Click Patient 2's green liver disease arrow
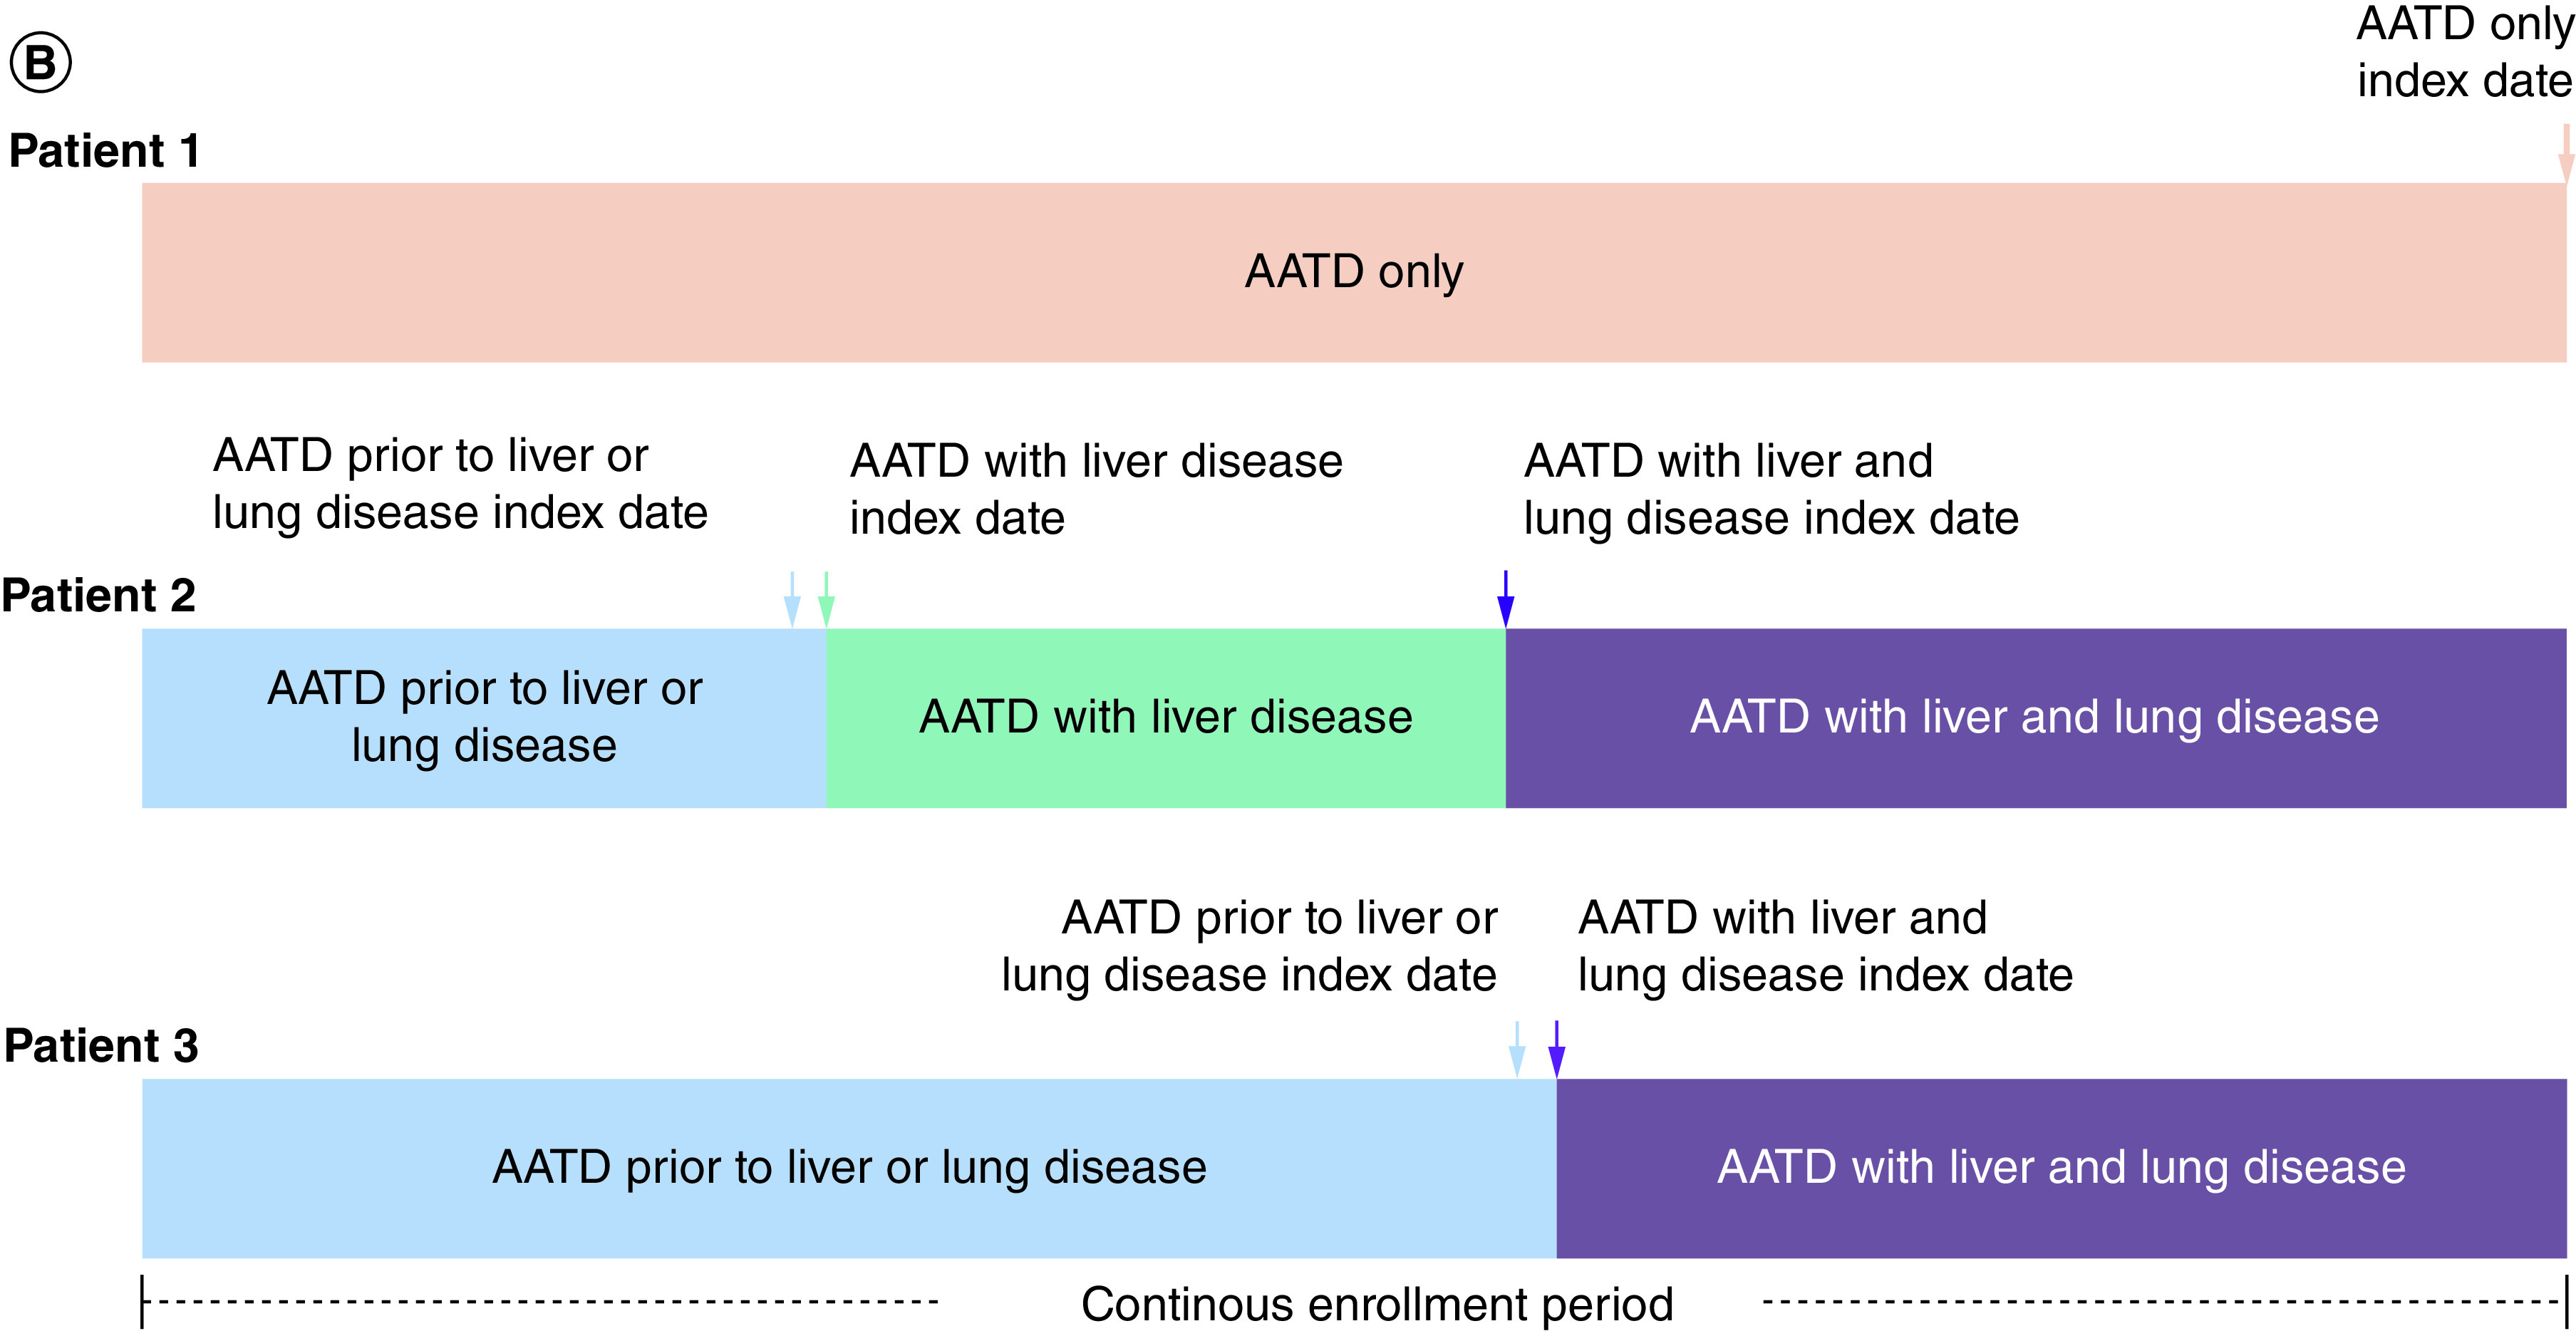Viewport: 2576px width, 1331px height. coord(826,601)
